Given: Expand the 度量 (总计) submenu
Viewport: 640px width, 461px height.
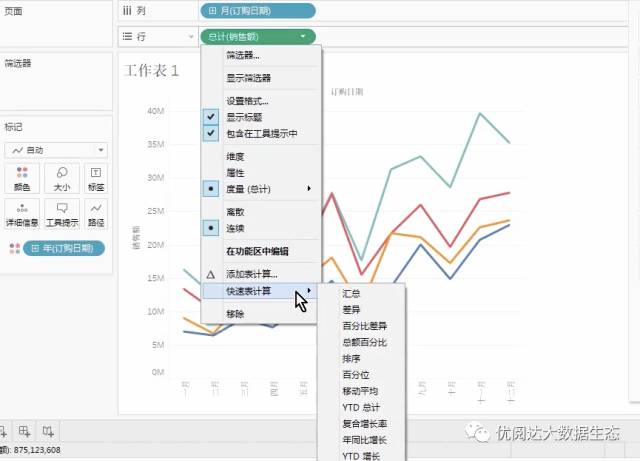Looking at the screenshot, I should (x=260, y=188).
